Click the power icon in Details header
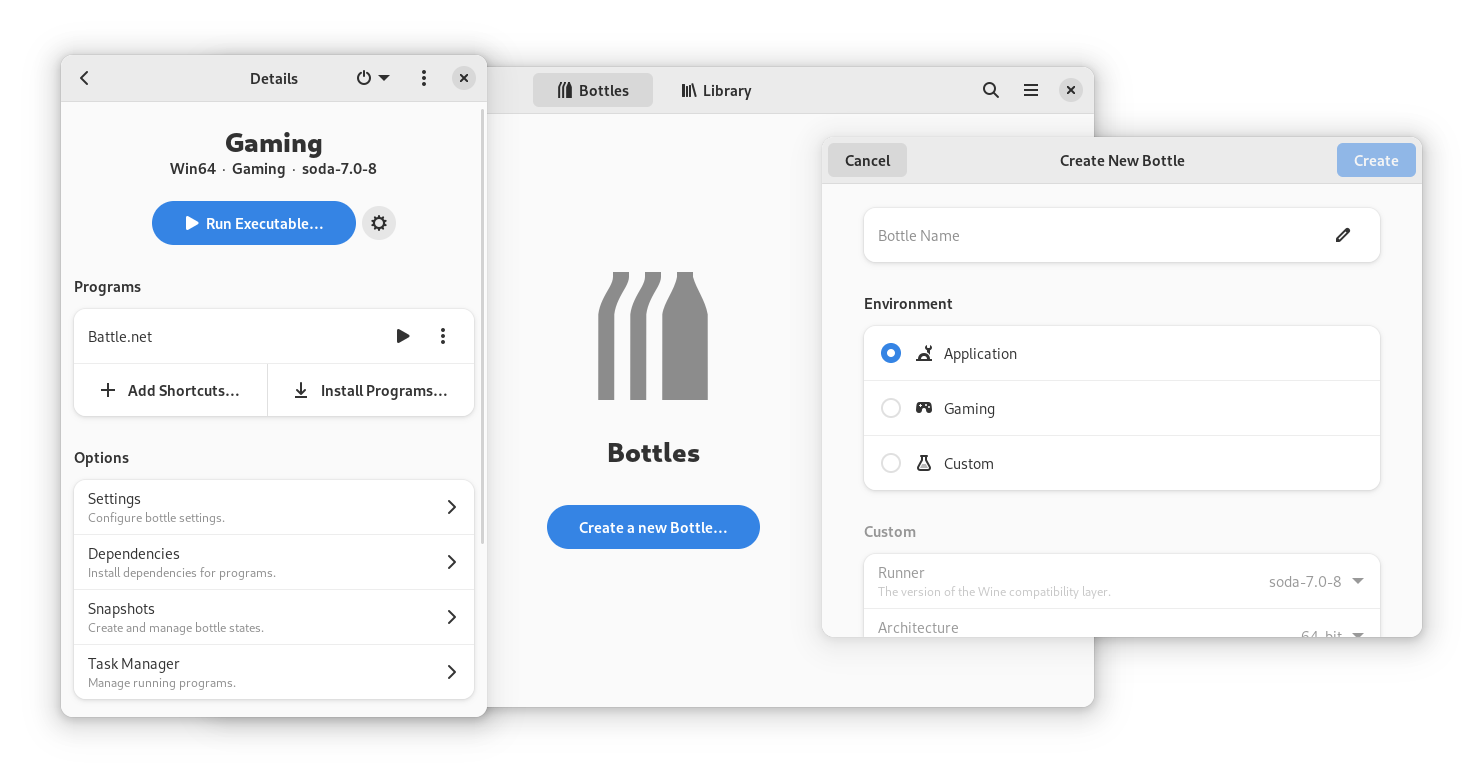Image resolution: width=1483 pixels, height=784 pixels. click(x=361, y=77)
